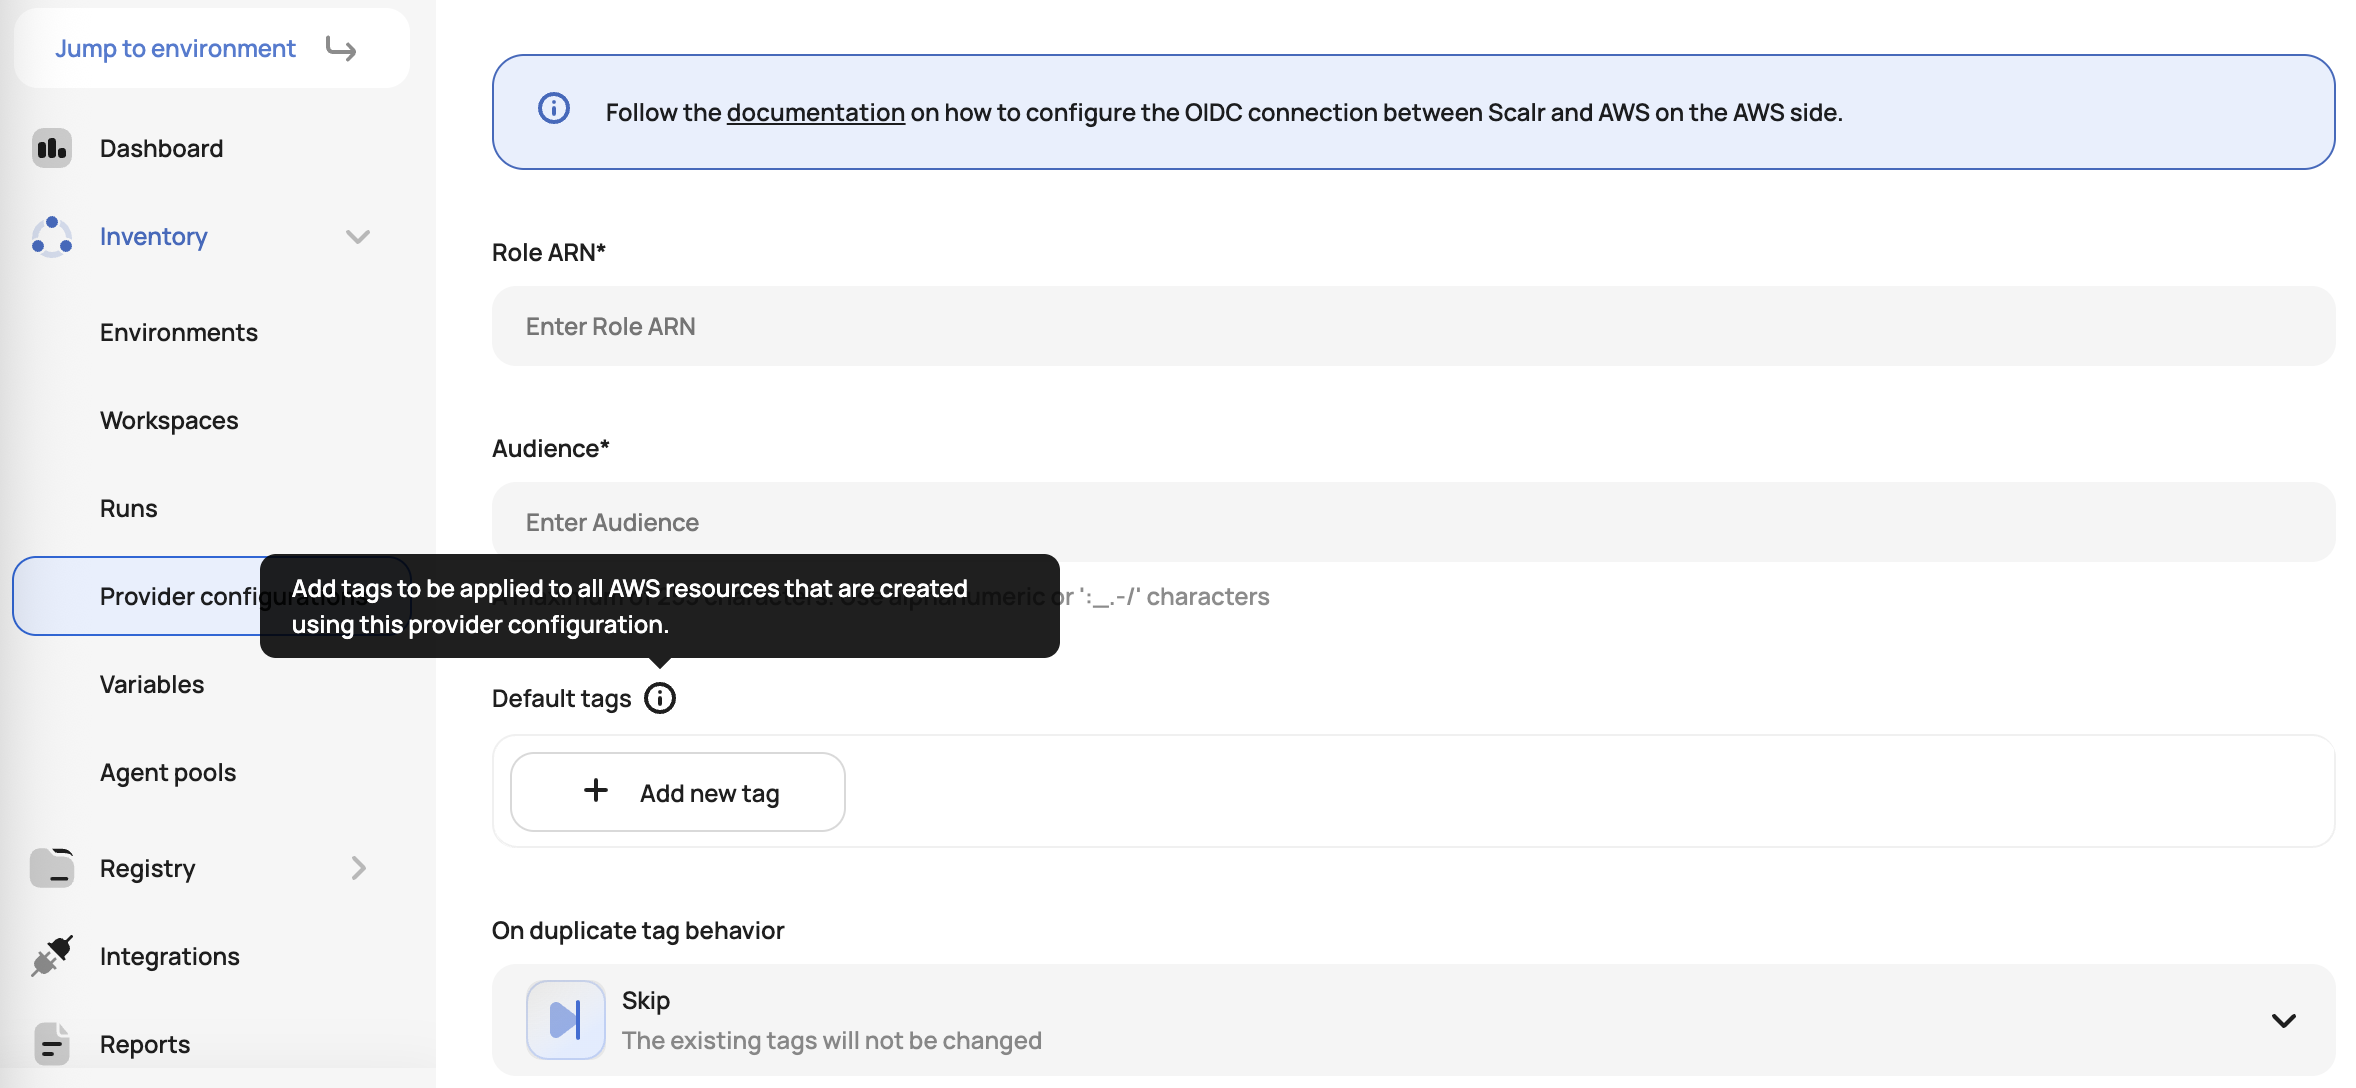Open Agent pools page
This screenshot has width=2356, height=1088.
tap(168, 772)
